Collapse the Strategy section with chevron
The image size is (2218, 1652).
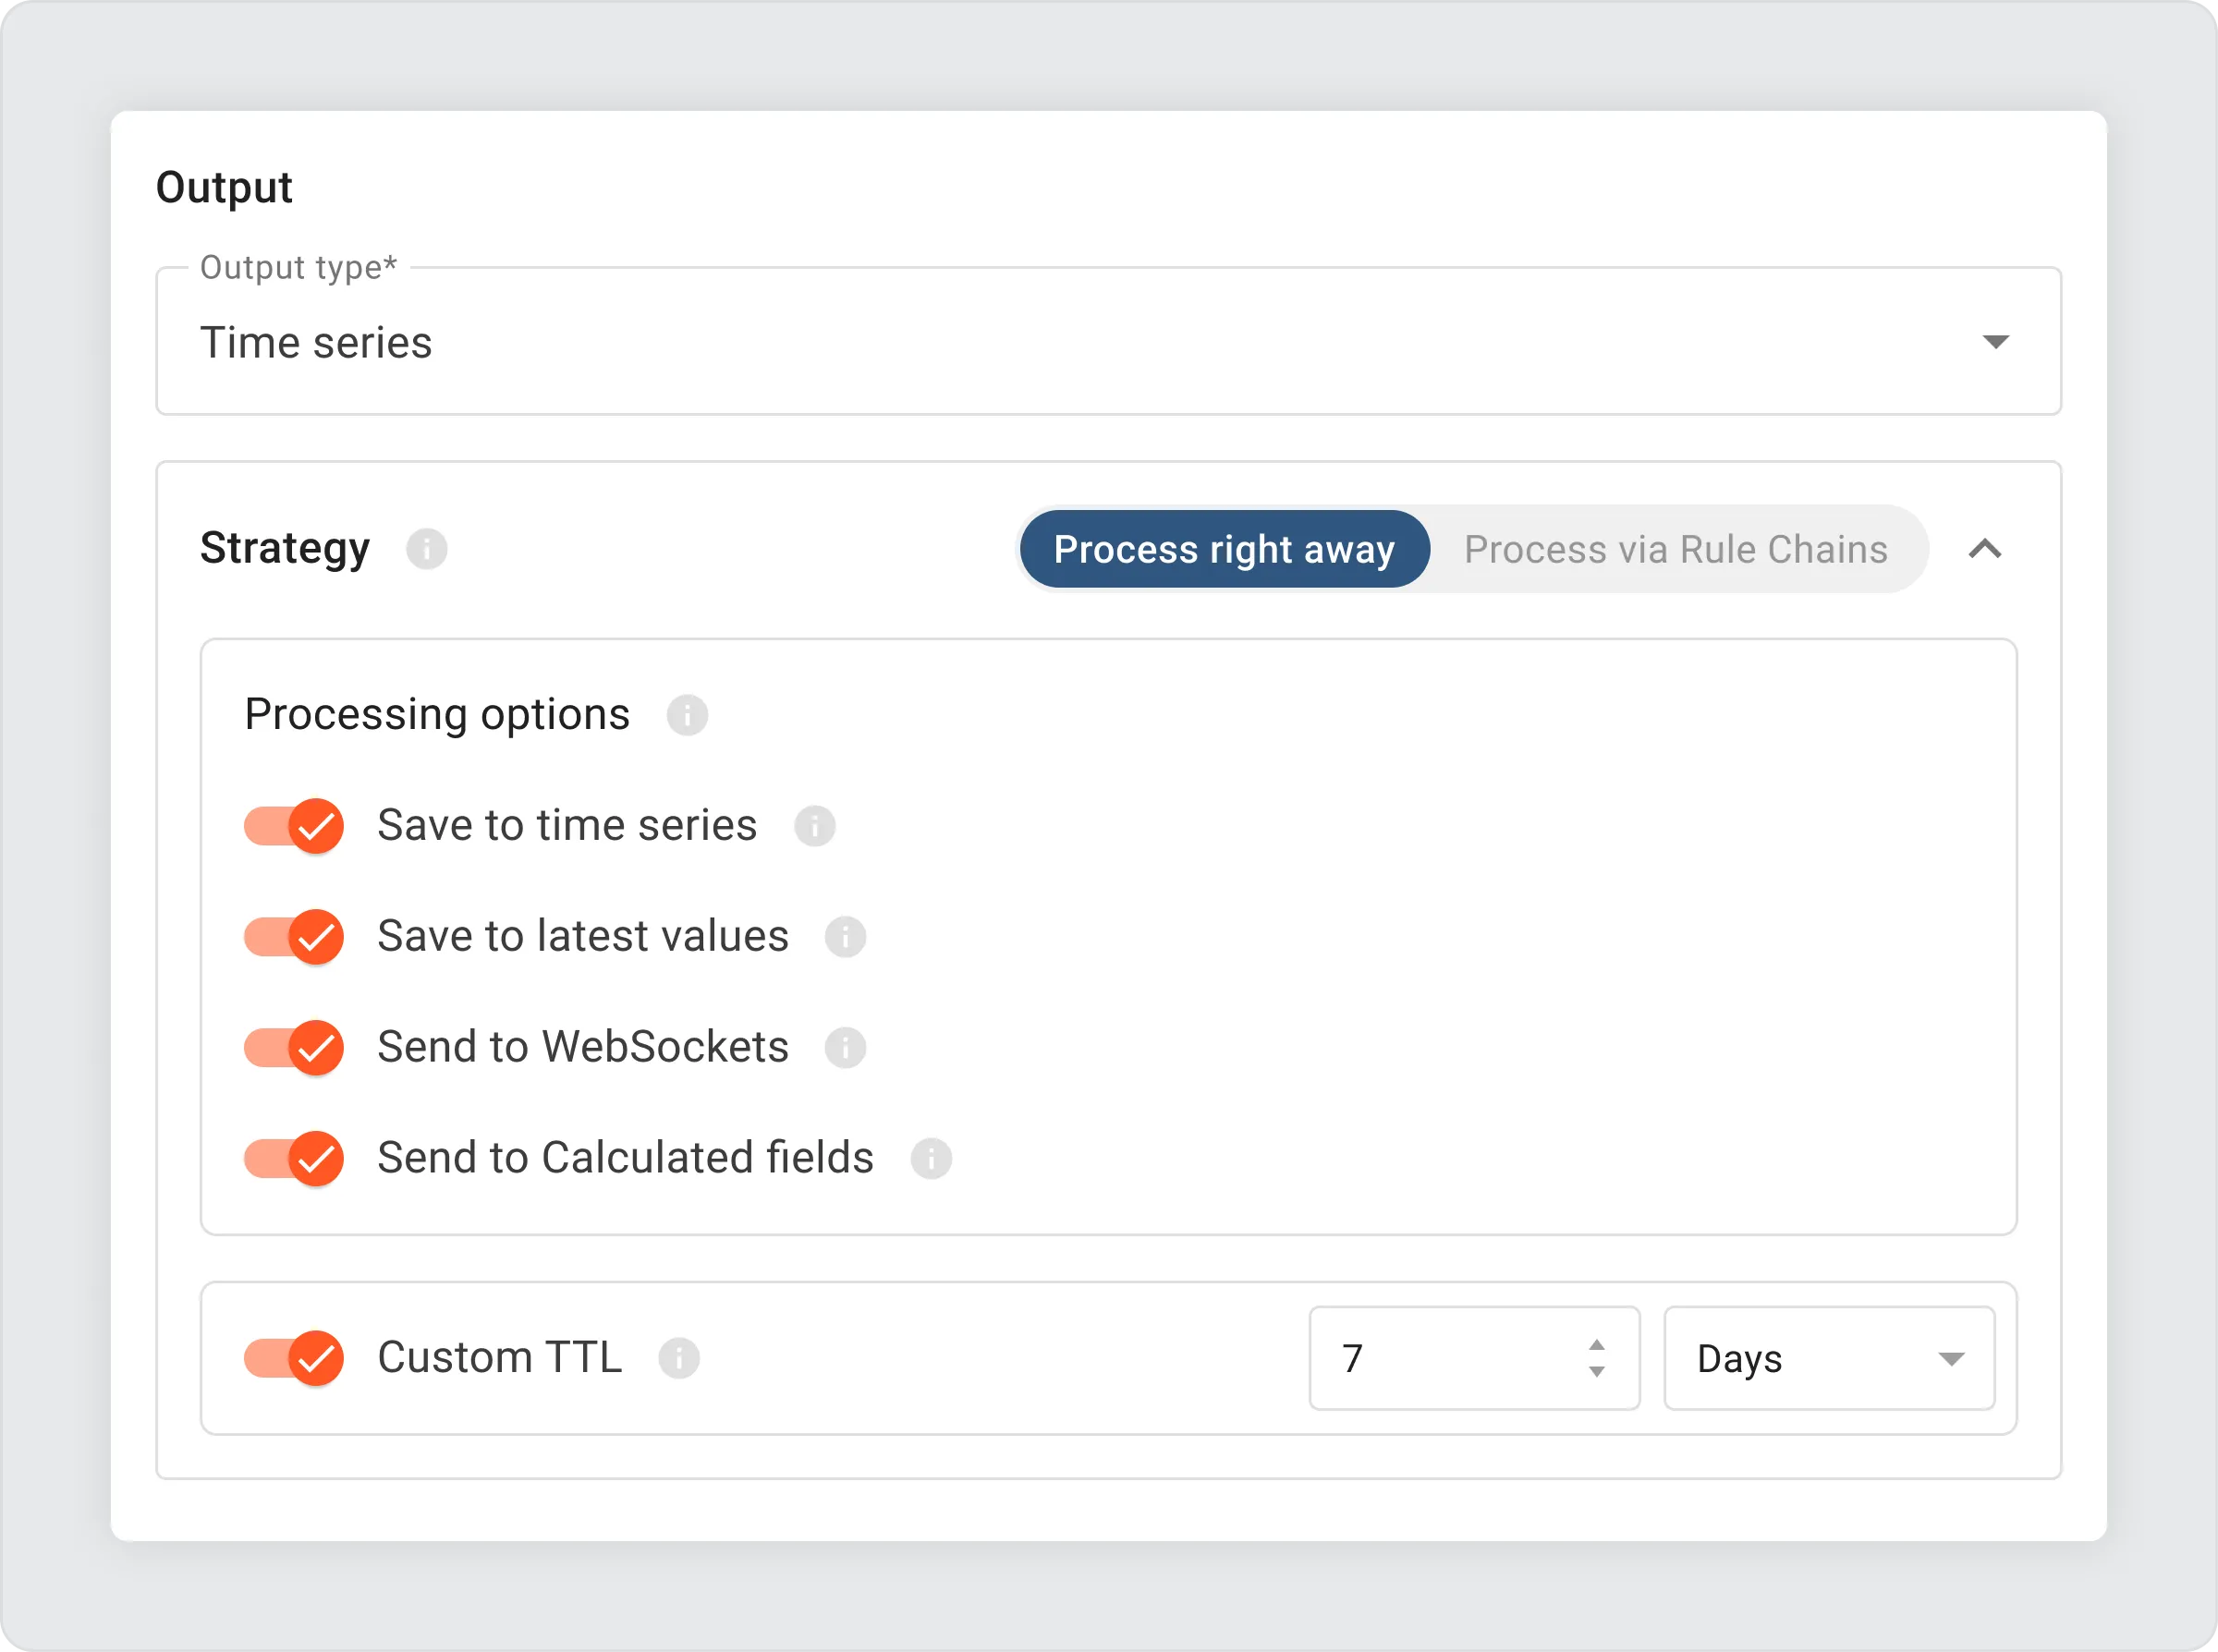pyautogui.click(x=1985, y=549)
